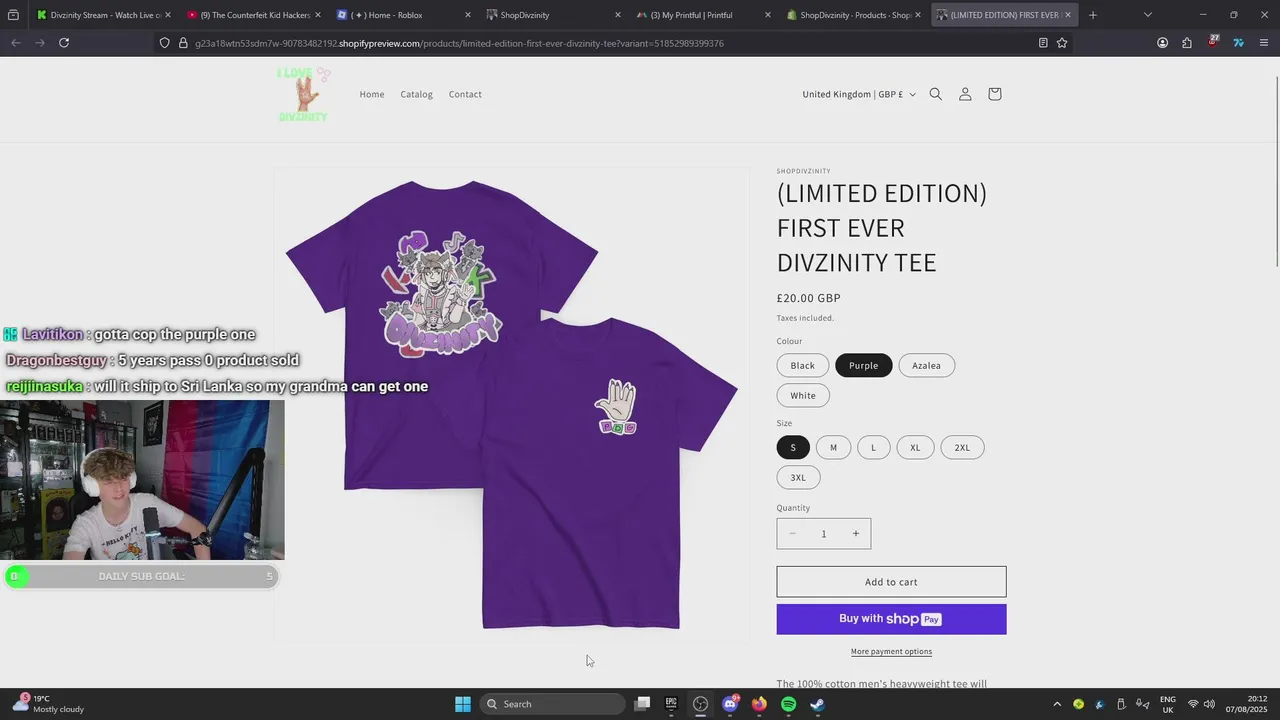Close the Home - Roblox tab

(467, 15)
